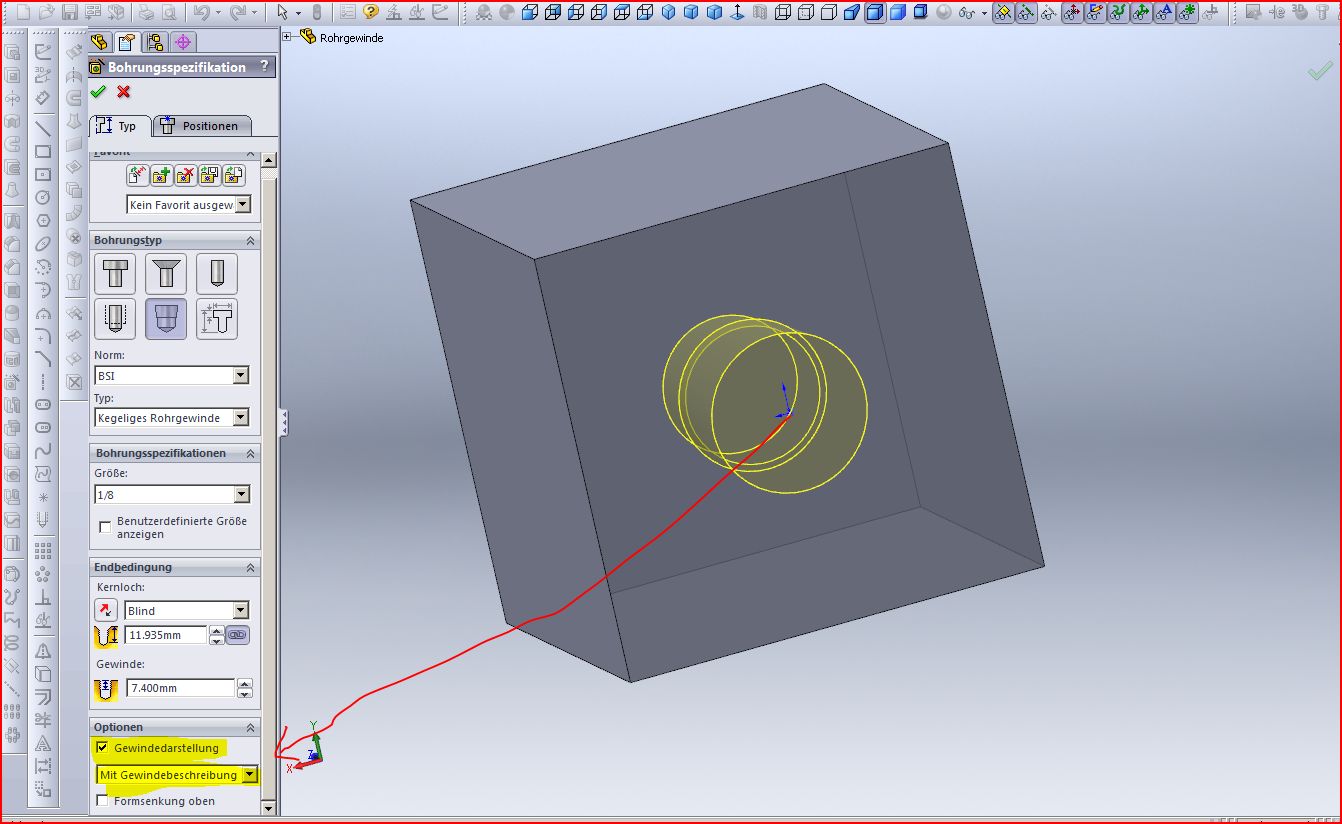Cancel hole specification with the red X
The height and width of the screenshot is (824, 1342).
click(124, 92)
